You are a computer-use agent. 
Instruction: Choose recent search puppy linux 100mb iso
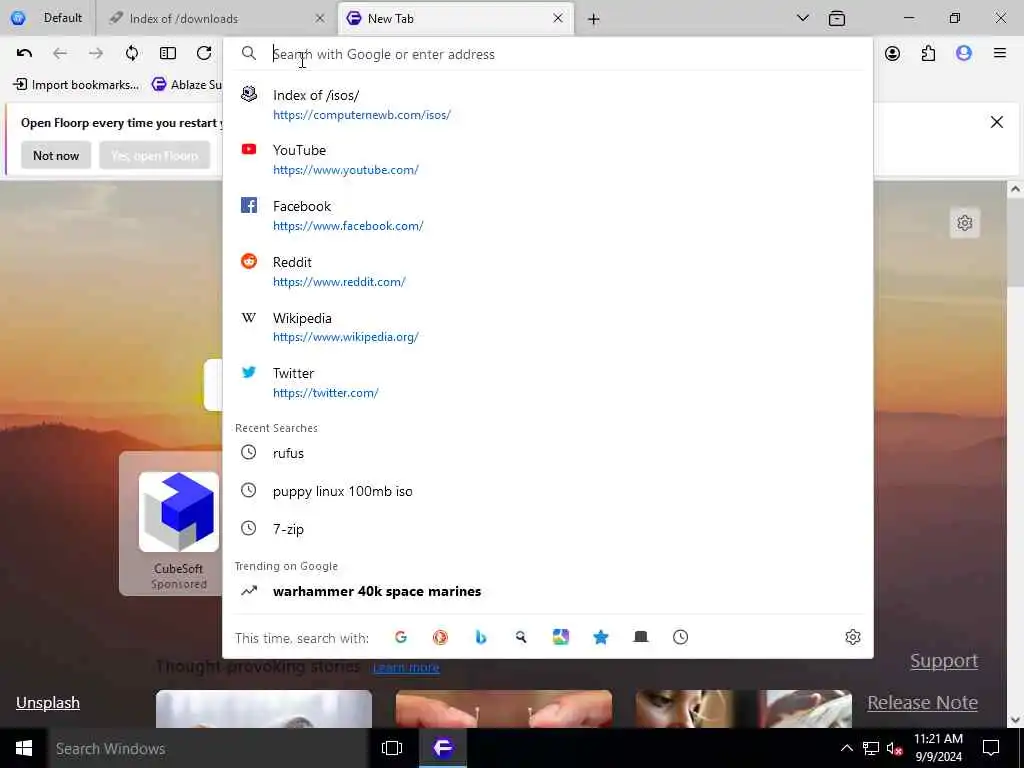(x=547, y=491)
